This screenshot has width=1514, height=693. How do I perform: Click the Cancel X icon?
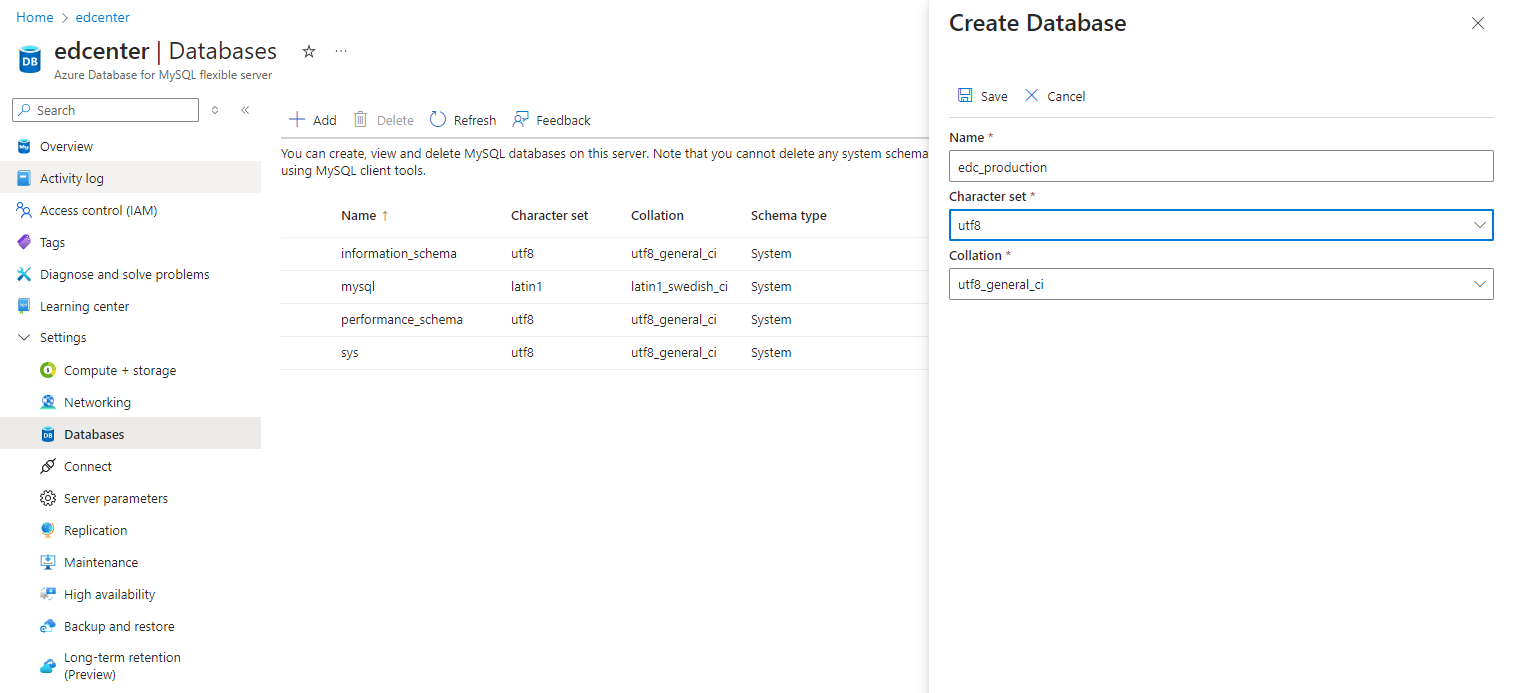click(1032, 96)
